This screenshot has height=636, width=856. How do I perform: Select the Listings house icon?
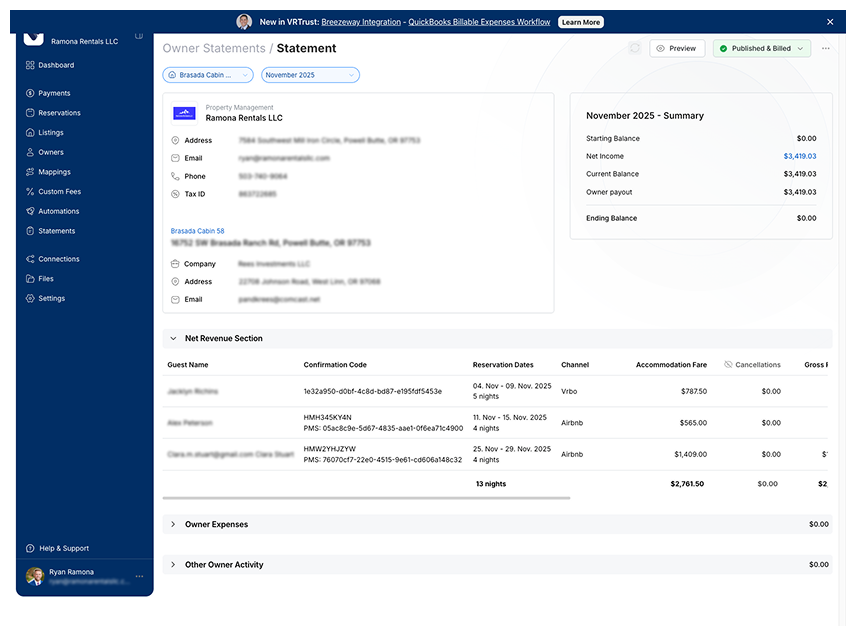click(x=30, y=132)
